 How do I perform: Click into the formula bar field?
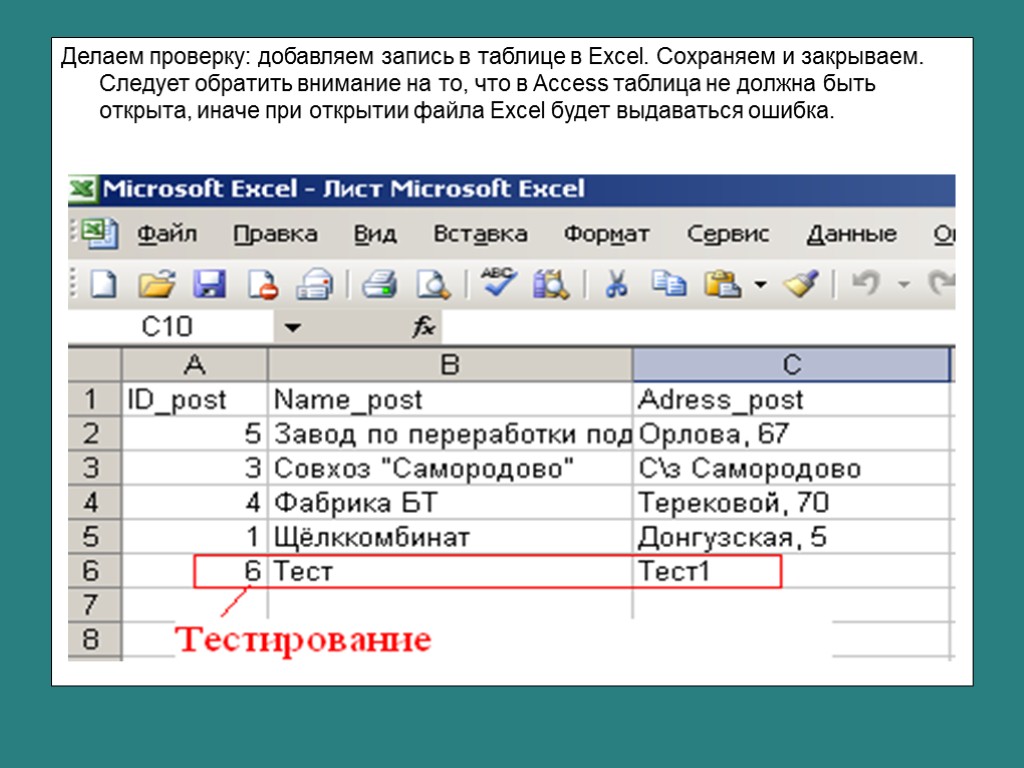tap(698, 327)
